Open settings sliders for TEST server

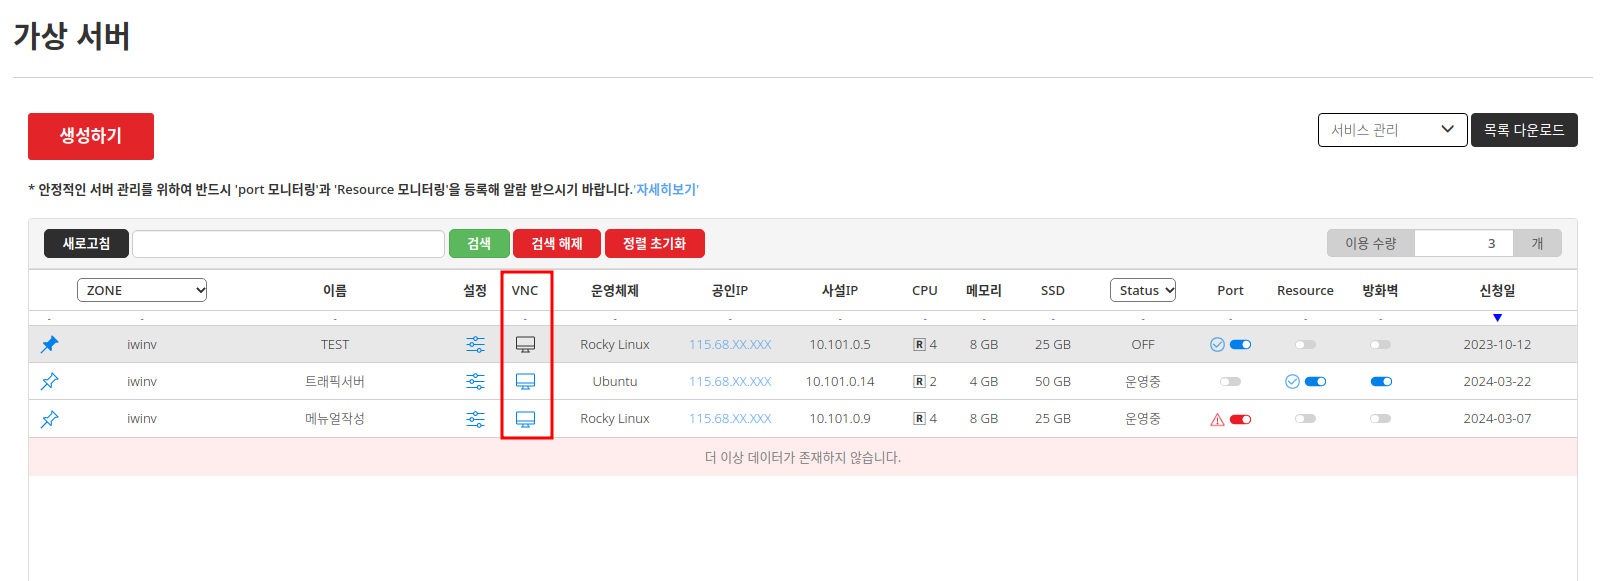pos(475,344)
